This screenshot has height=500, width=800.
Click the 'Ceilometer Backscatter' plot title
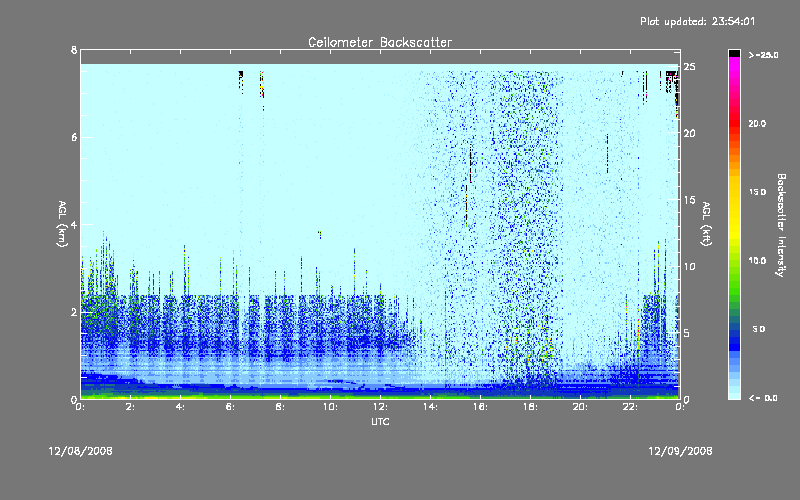380,42
